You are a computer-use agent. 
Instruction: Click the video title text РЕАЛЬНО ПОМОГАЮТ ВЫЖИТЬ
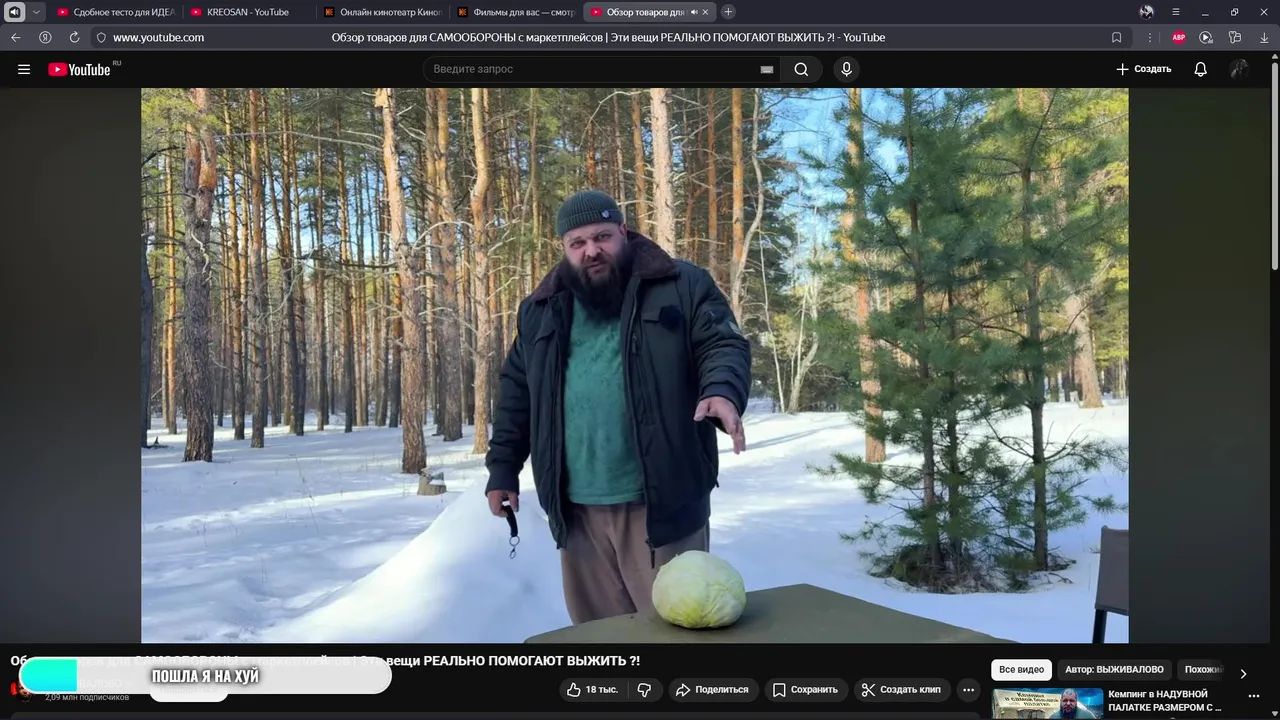(x=531, y=661)
